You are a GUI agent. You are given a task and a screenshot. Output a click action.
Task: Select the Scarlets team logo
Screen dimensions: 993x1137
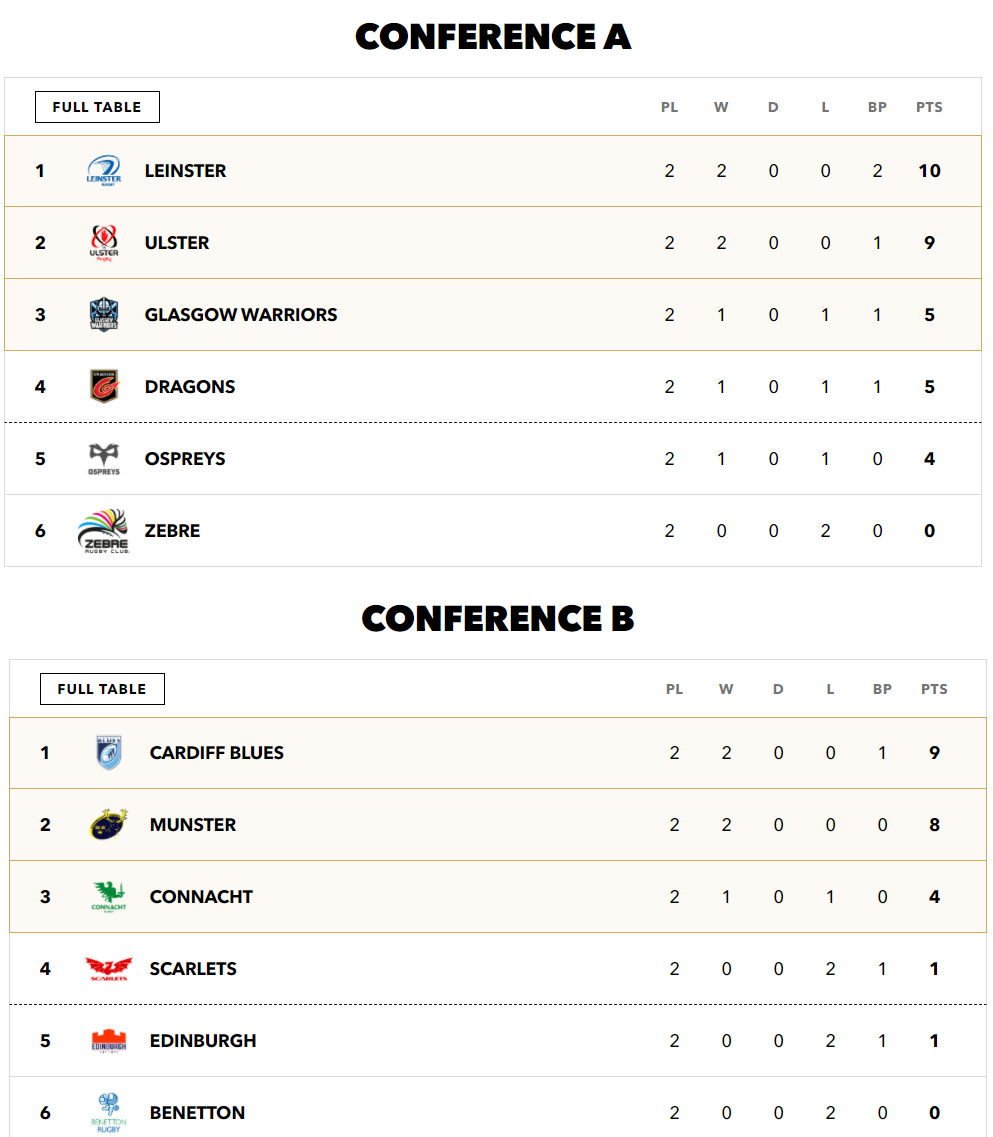coord(109,968)
